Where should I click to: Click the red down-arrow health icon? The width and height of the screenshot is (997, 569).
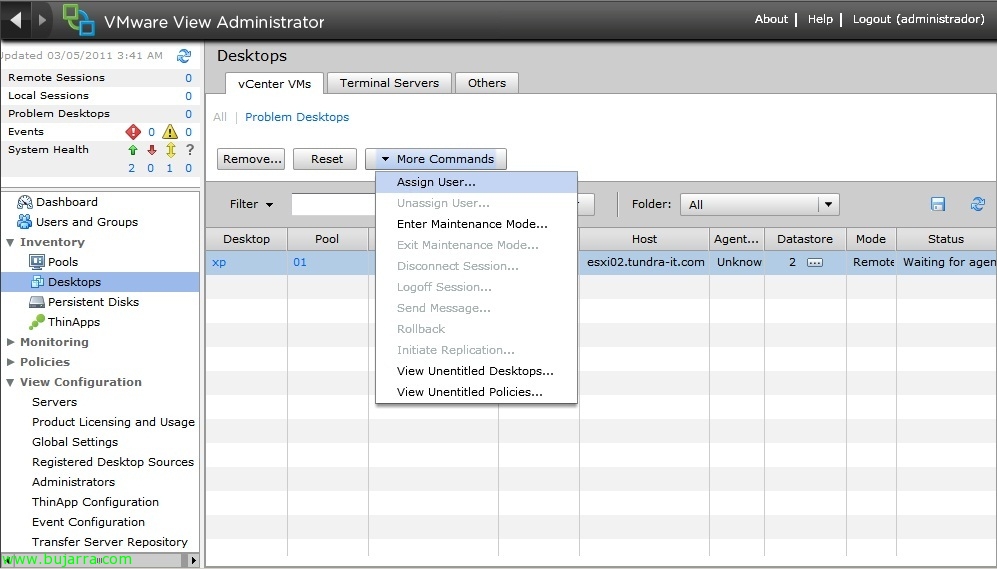151,150
